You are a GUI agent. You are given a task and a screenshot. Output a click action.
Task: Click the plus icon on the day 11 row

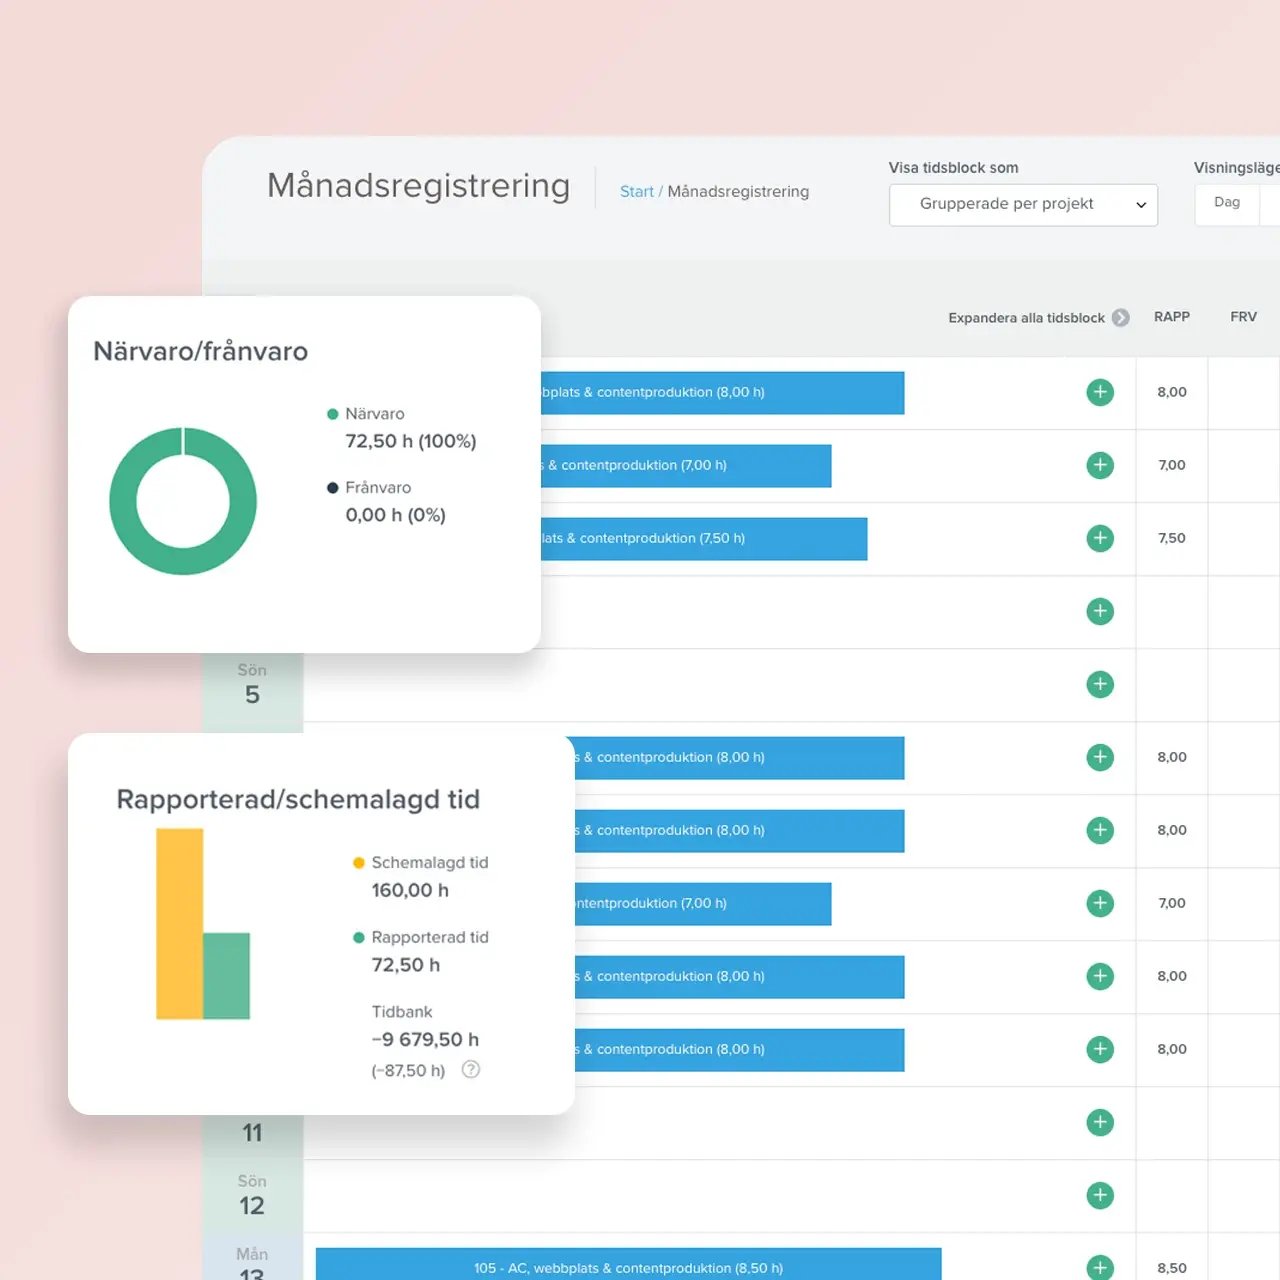[1100, 1122]
